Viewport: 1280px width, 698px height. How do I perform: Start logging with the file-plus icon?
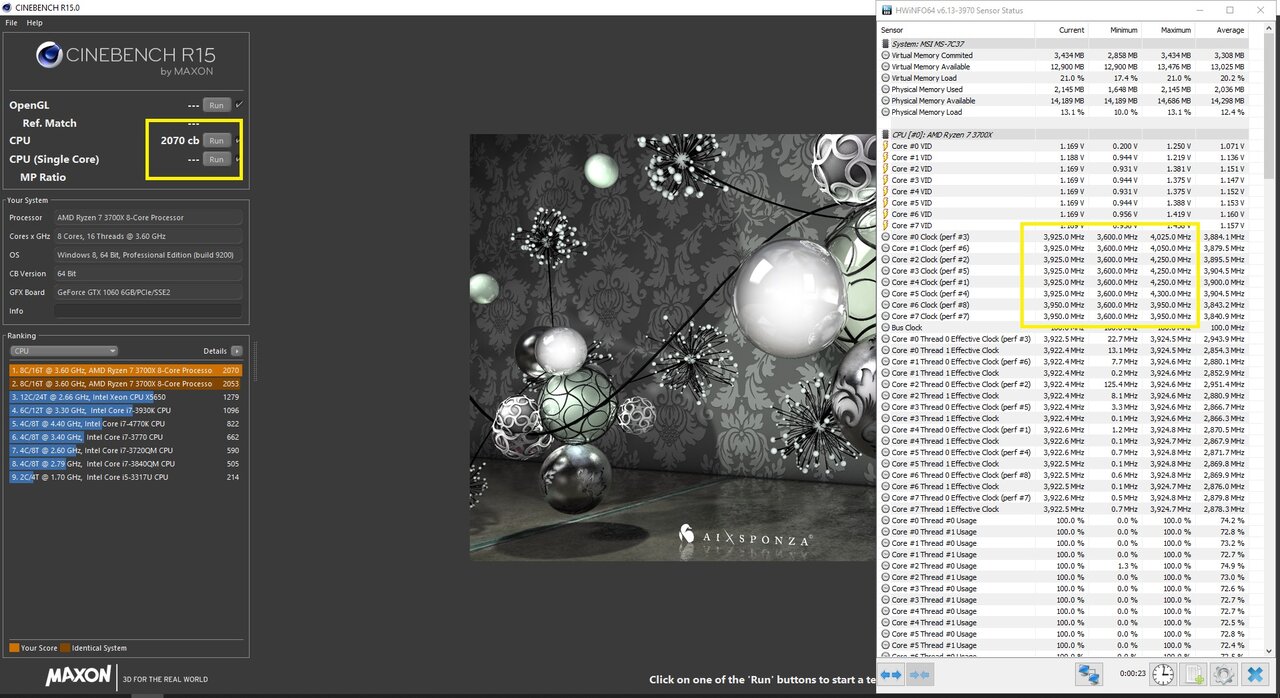click(x=1193, y=675)
